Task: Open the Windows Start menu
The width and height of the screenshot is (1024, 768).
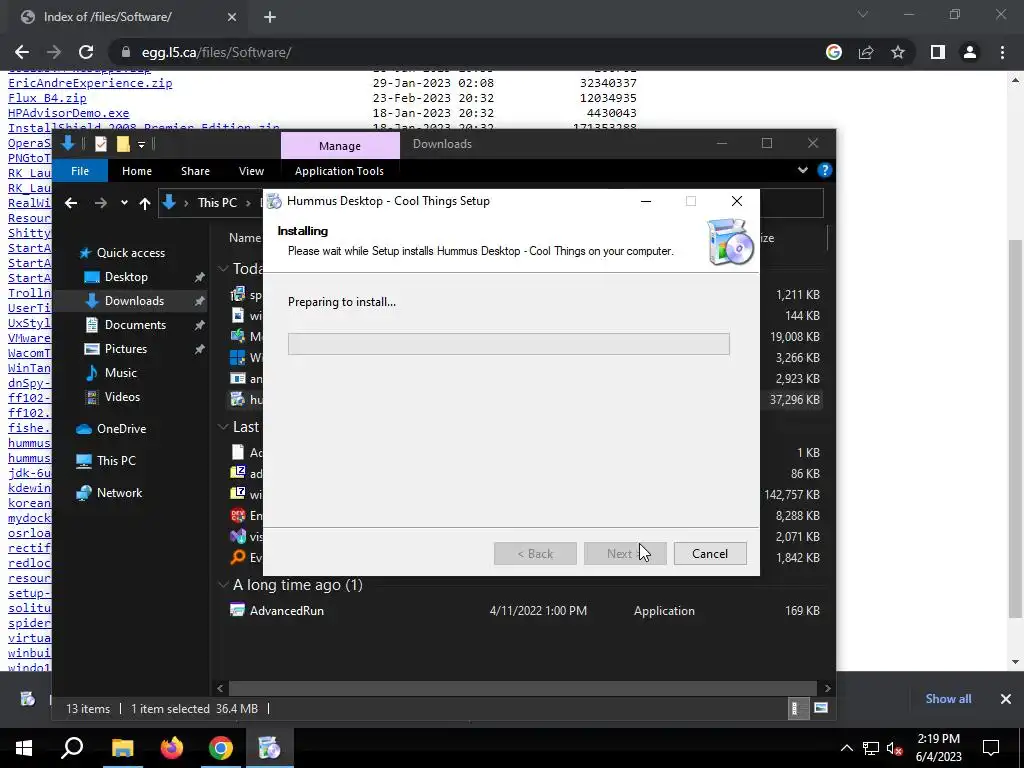Action: [24, 748]
